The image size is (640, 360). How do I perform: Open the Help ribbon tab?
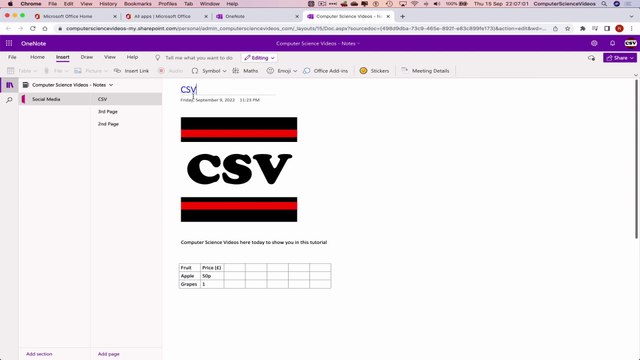pos(132,57)
